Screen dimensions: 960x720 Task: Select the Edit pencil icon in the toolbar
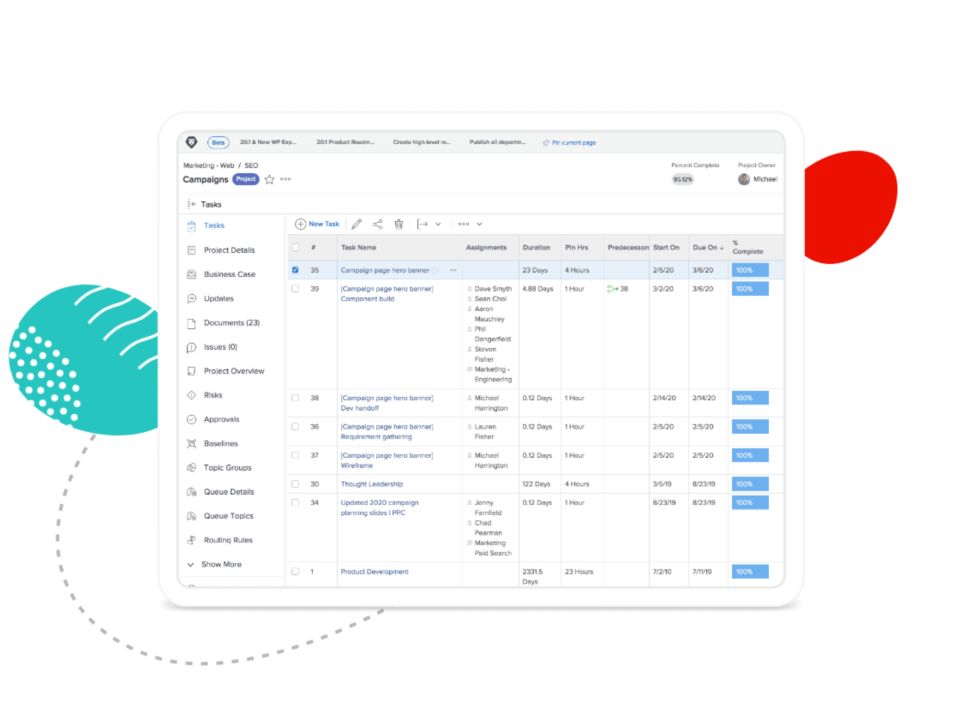point(358,224)
